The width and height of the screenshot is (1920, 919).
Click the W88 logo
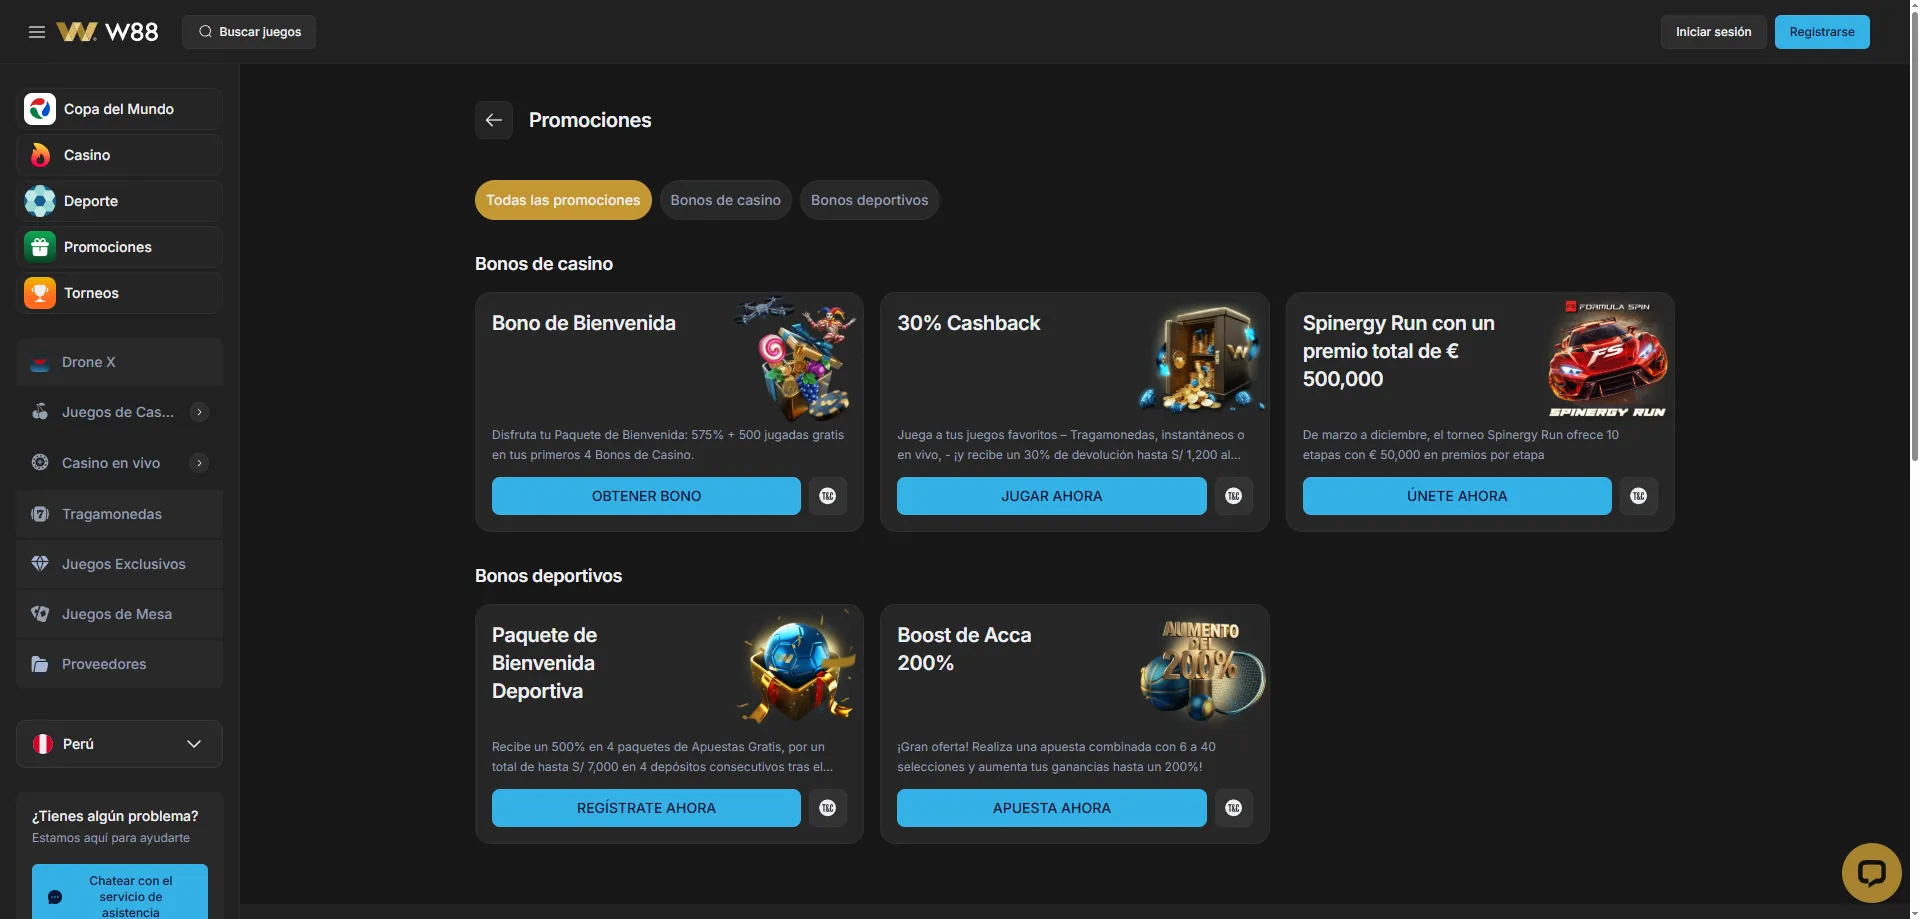(107, 32)
